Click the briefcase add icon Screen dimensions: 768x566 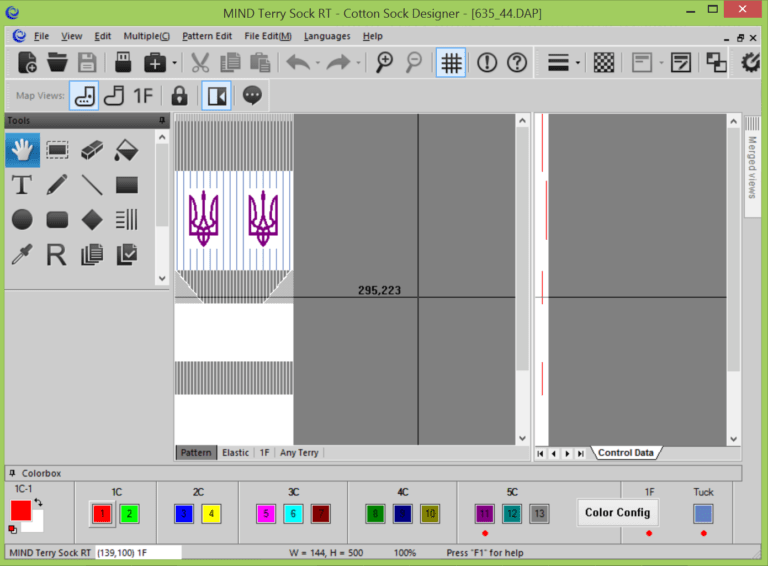coord(155,63)
